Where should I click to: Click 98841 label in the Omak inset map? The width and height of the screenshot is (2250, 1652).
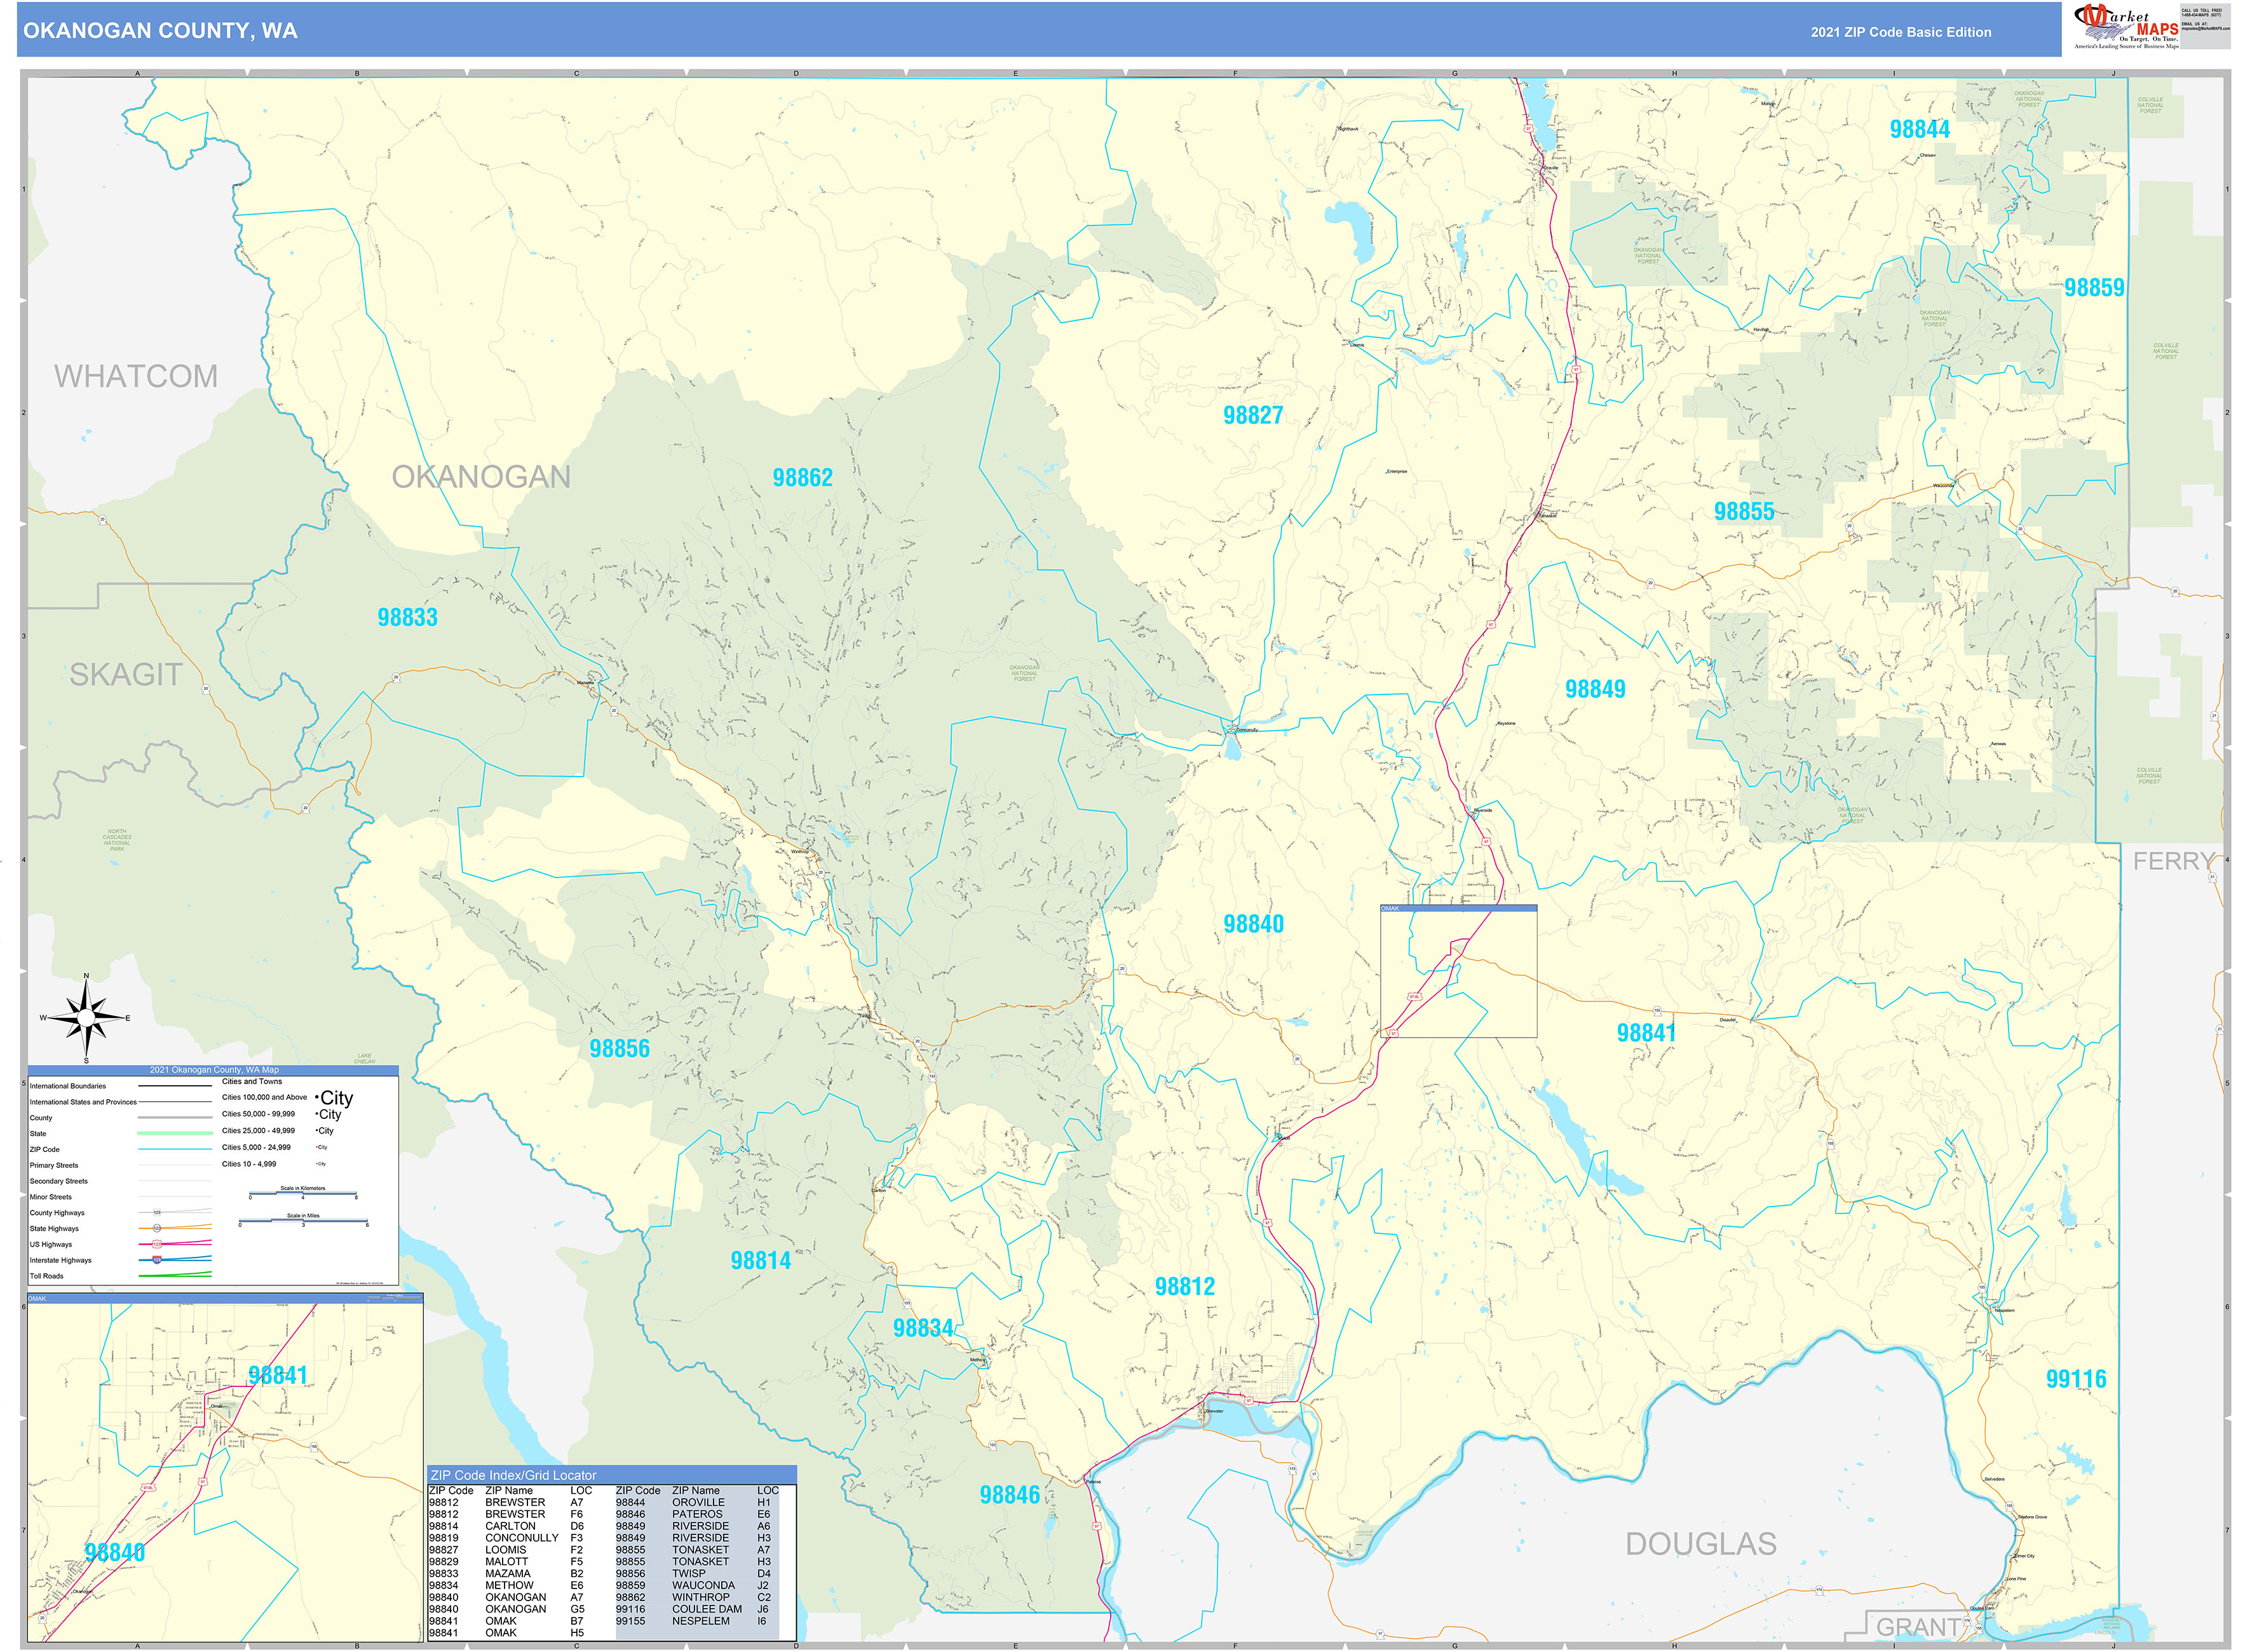click(x=278, y=1376)
